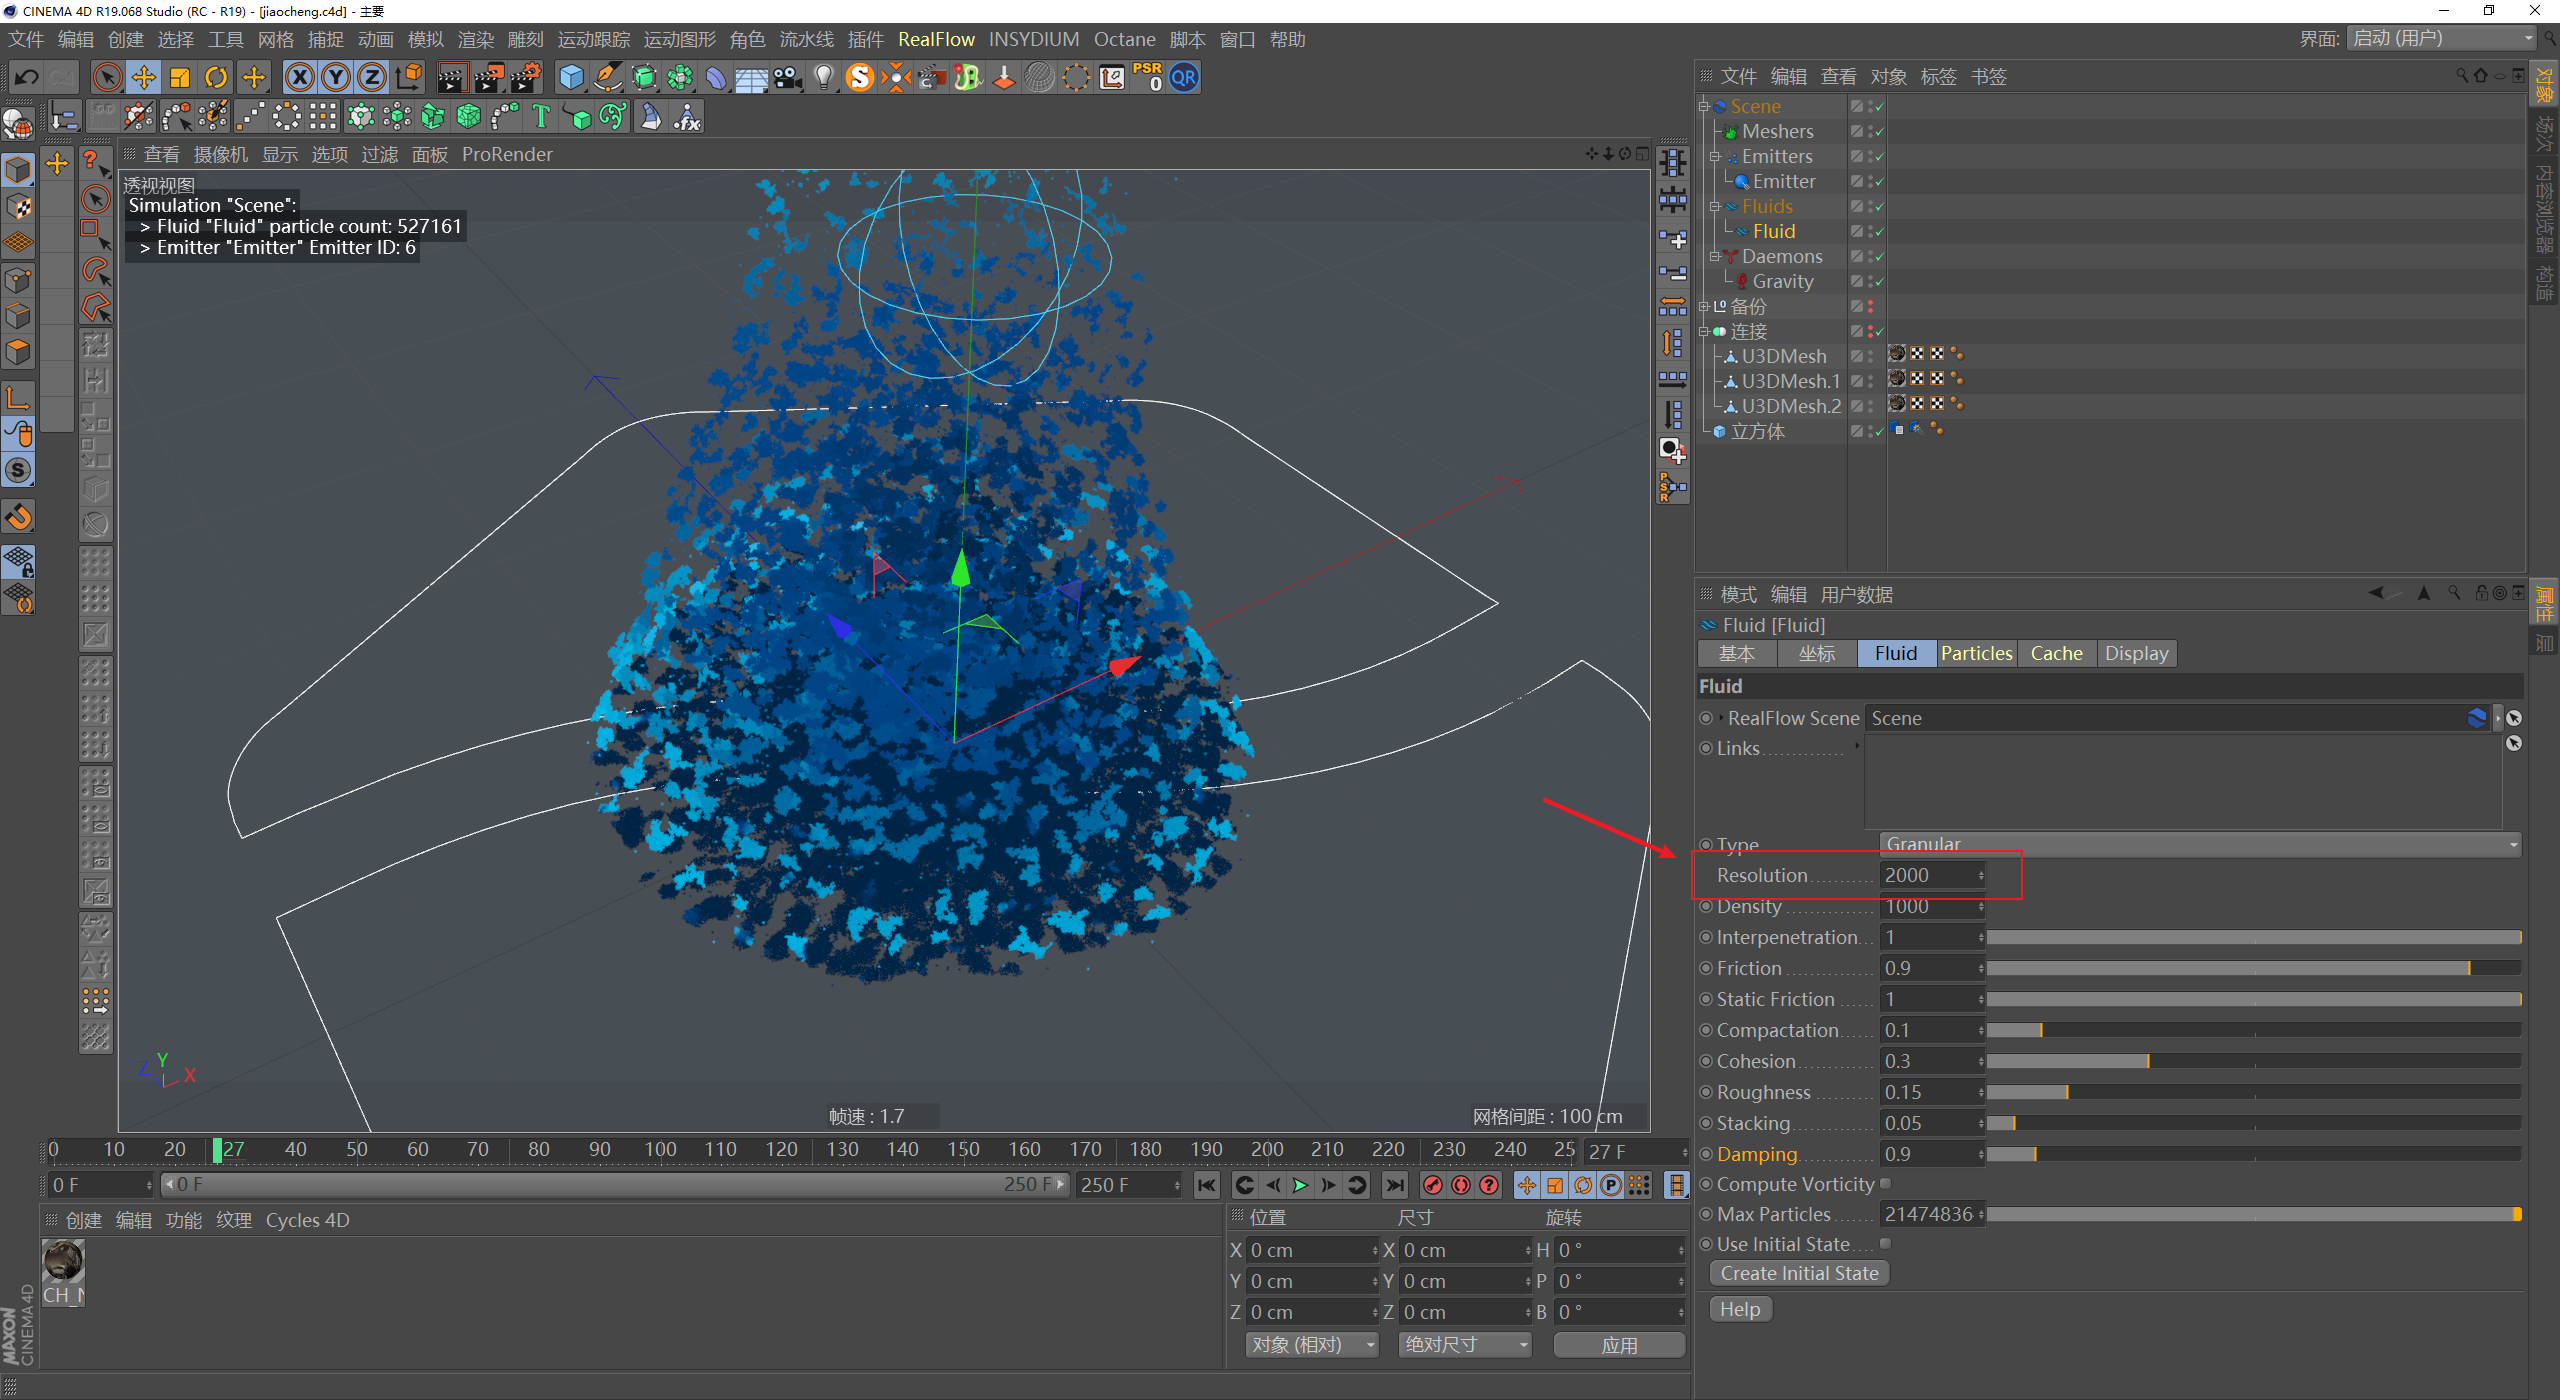Enable Use Initial State checkbox
The width and height of the screenshot is (2560, 1400).
click(x=1885, y=1244)
